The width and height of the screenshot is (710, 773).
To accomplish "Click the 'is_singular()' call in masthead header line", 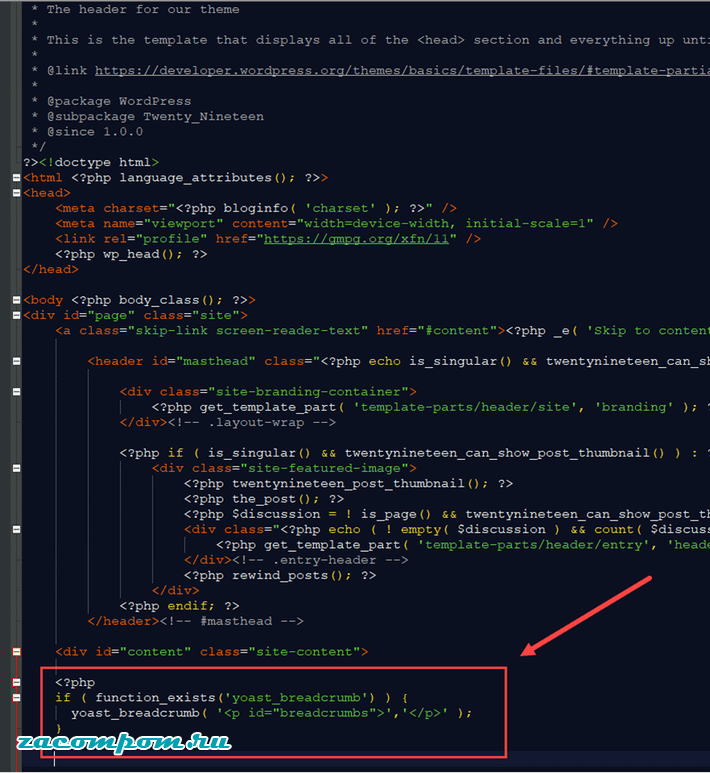I will pyautogui.click(x=461, y=361).
